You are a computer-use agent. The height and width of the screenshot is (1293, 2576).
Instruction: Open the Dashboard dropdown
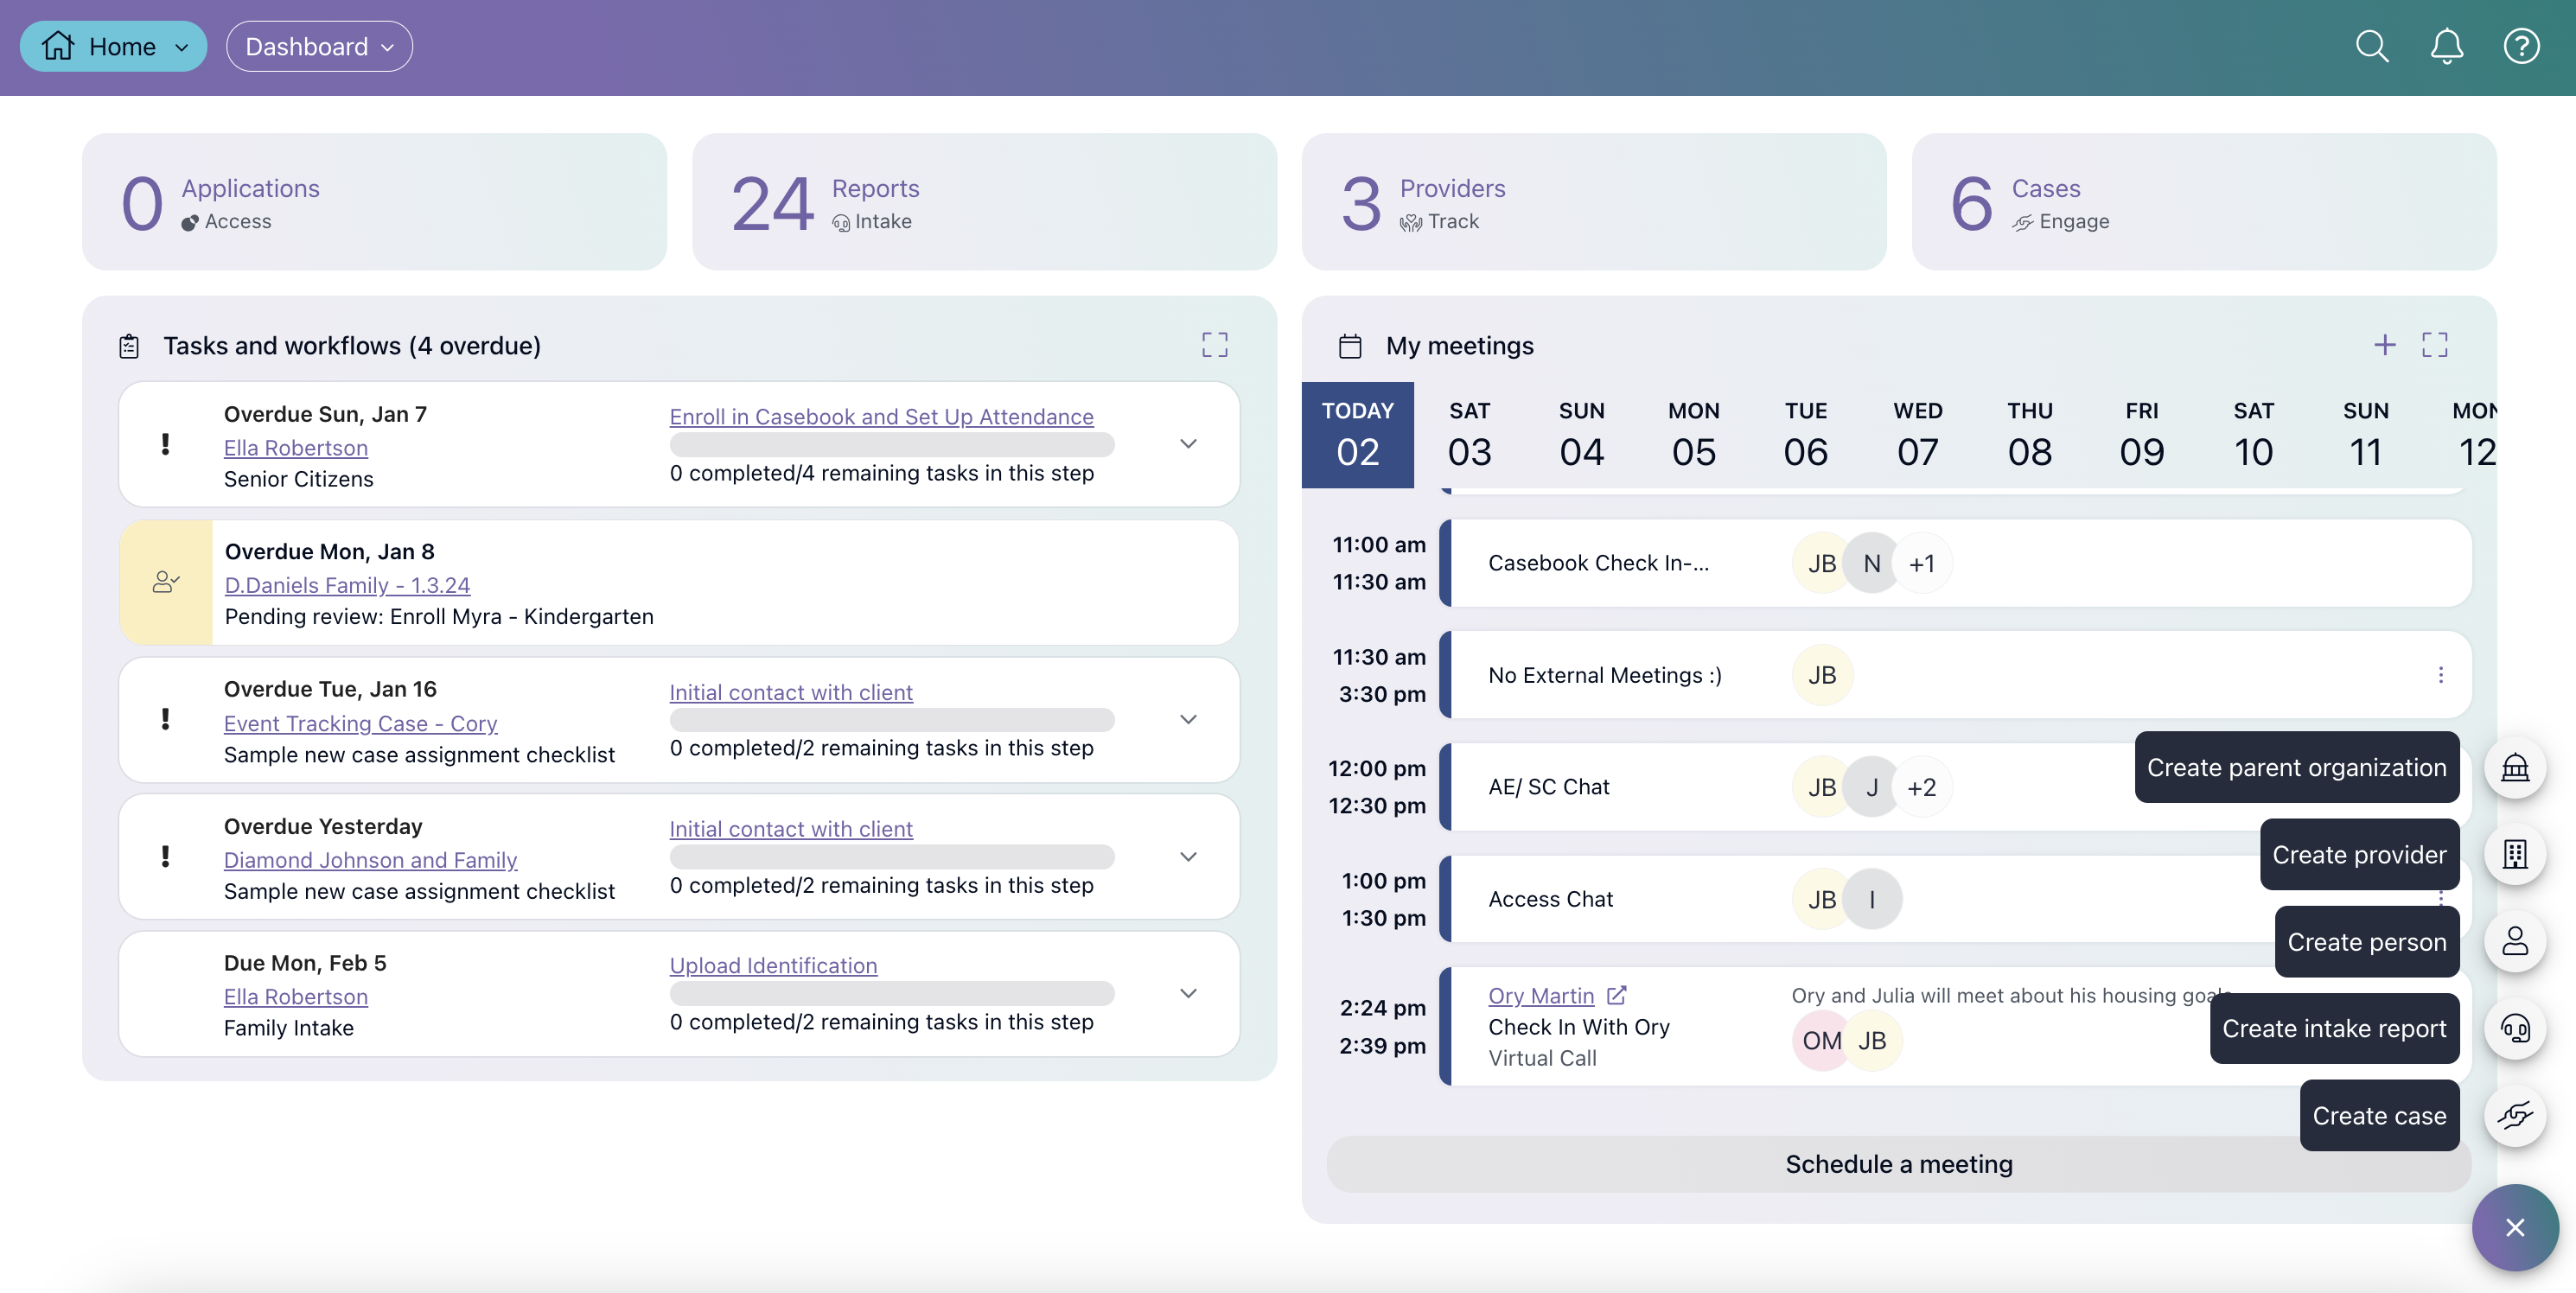(318, 46)
